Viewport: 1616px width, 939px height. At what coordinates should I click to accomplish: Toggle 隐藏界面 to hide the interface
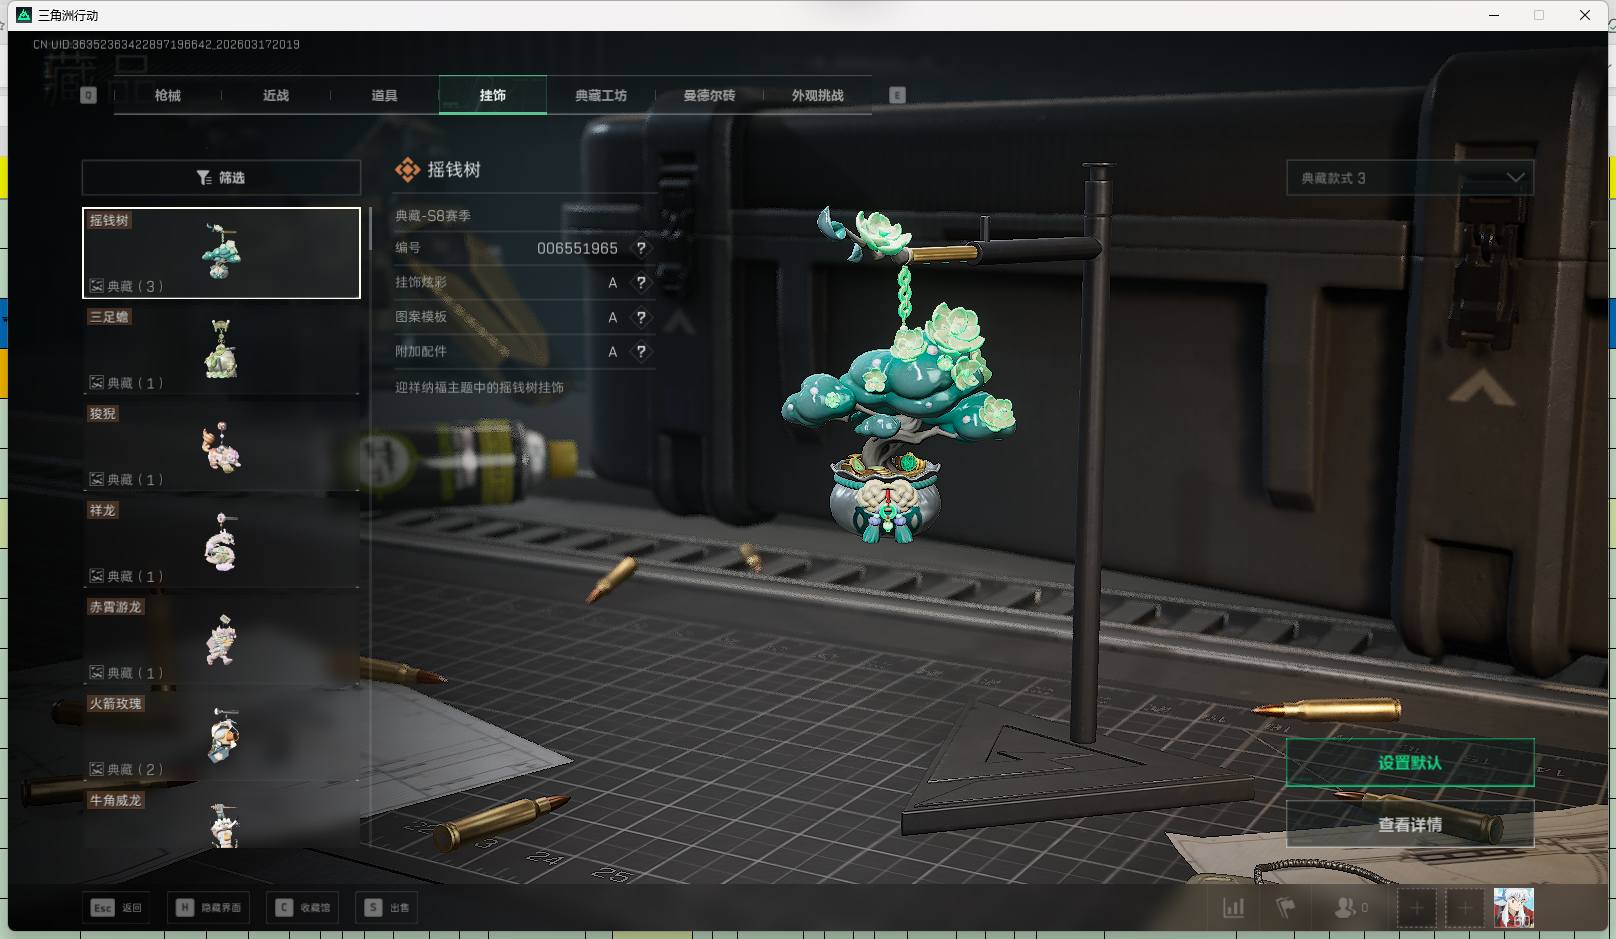[209, 908]
